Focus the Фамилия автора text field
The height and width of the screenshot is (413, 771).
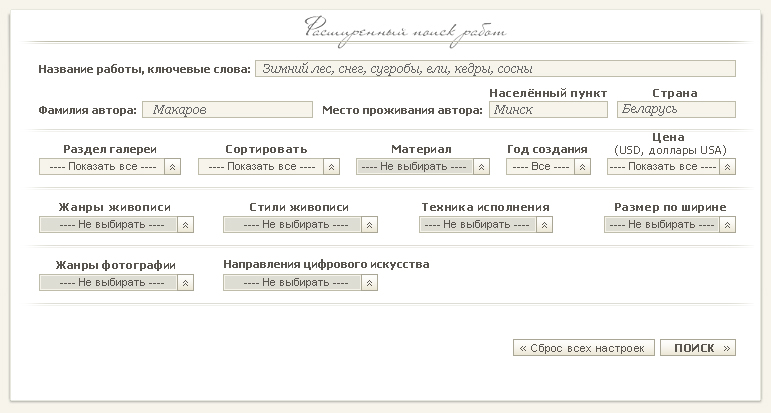coord(227,109)
